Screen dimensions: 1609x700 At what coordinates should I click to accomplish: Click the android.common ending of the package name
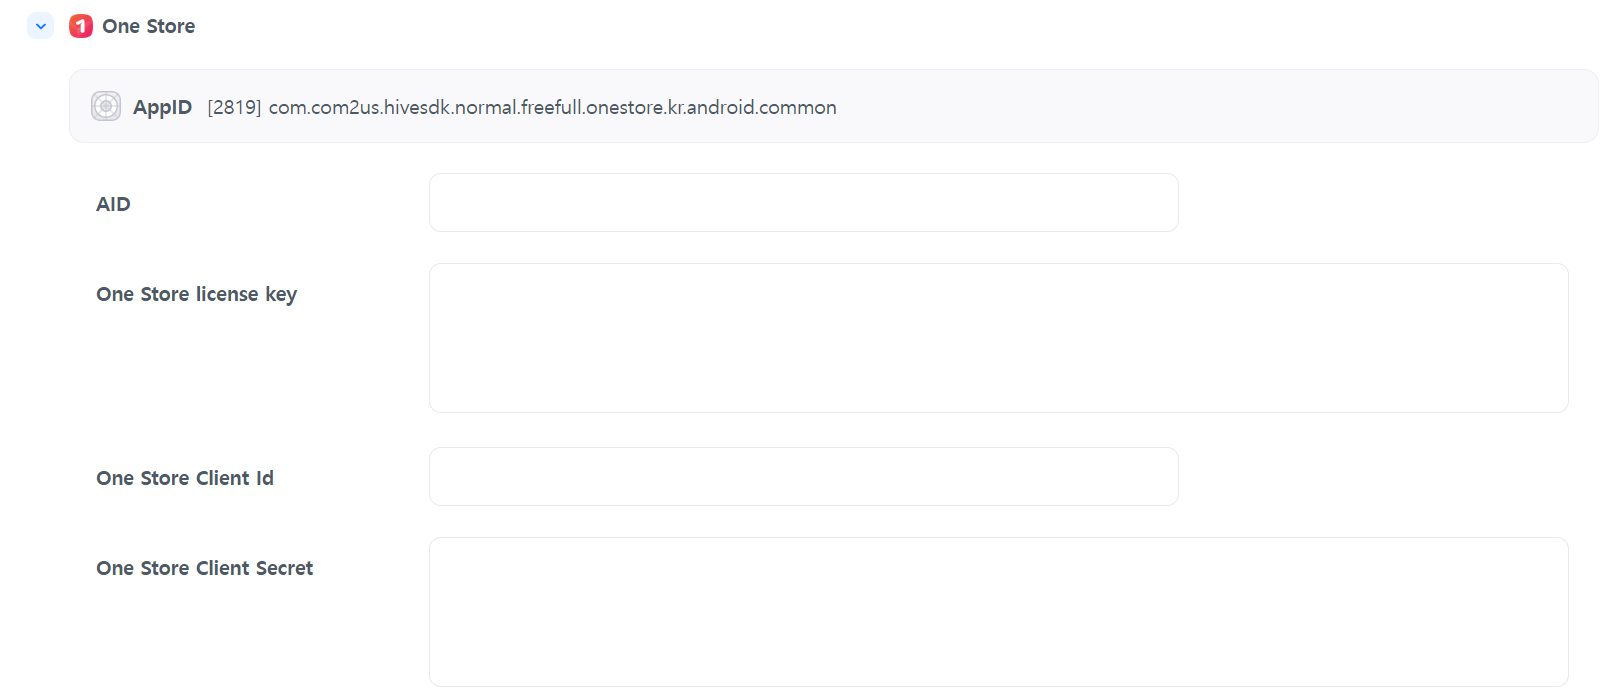click(x=761, y=107)
